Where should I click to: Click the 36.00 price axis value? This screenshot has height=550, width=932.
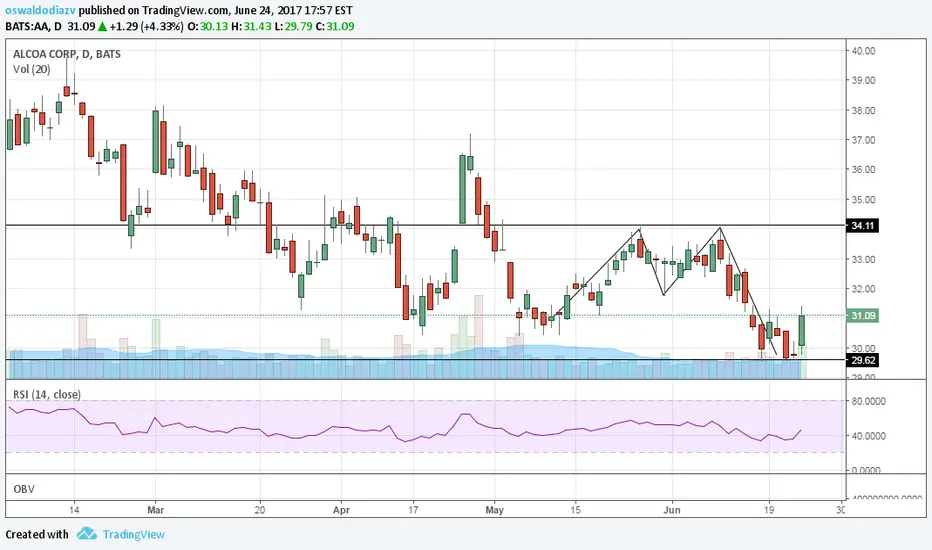click(x=863, y=169)
